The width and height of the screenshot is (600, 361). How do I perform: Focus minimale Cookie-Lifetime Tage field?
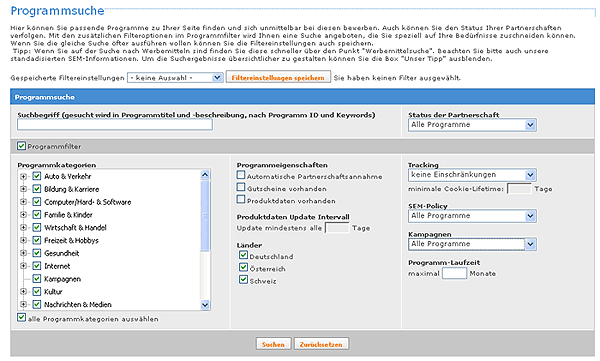[x=519, y=189]
